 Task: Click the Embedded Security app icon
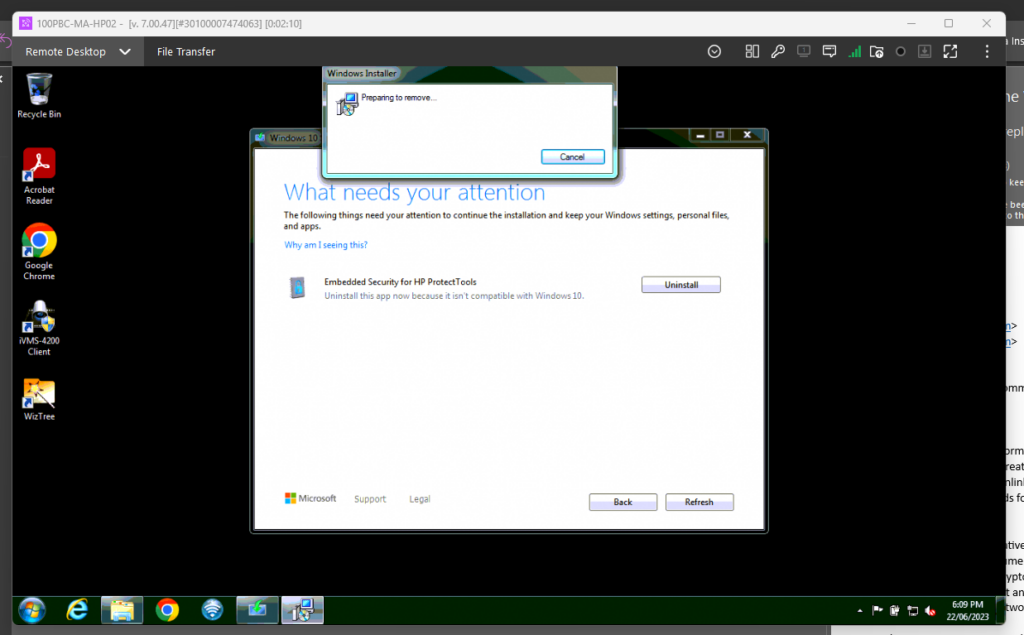[297, 287]
